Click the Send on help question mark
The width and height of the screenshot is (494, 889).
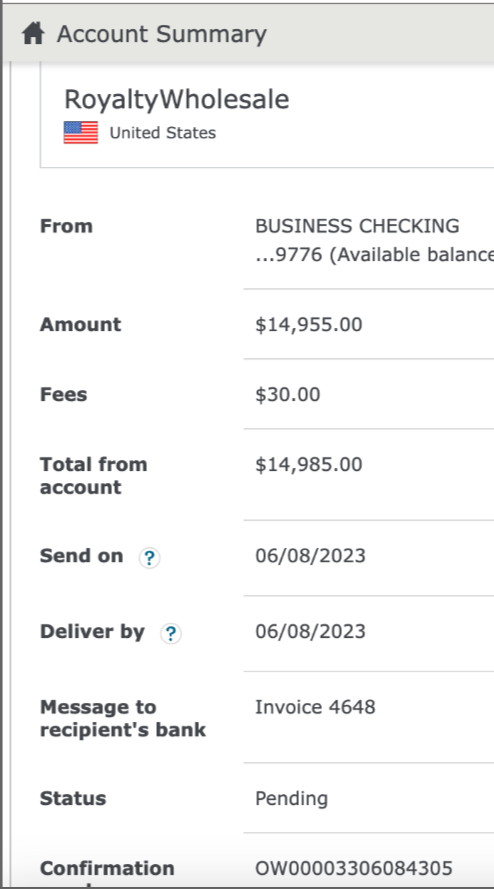click(x=150, y=558)
